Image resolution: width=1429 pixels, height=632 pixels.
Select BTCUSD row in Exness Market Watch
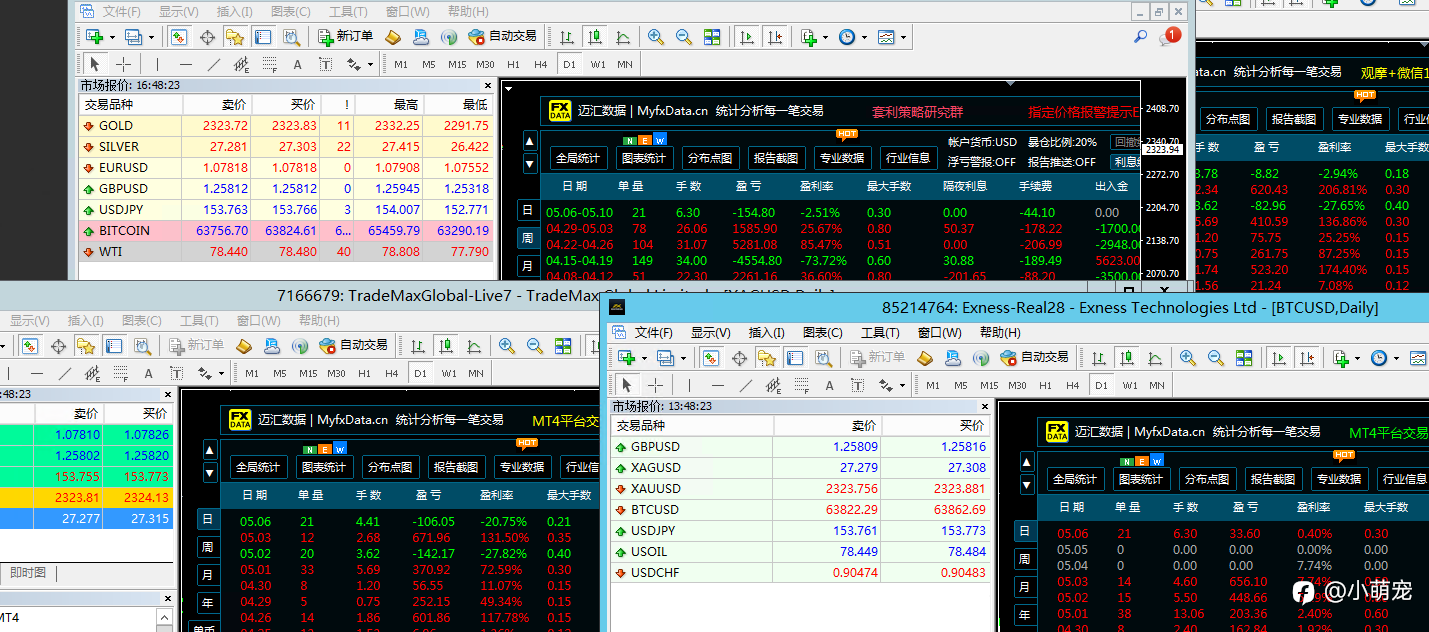point(801,510)
